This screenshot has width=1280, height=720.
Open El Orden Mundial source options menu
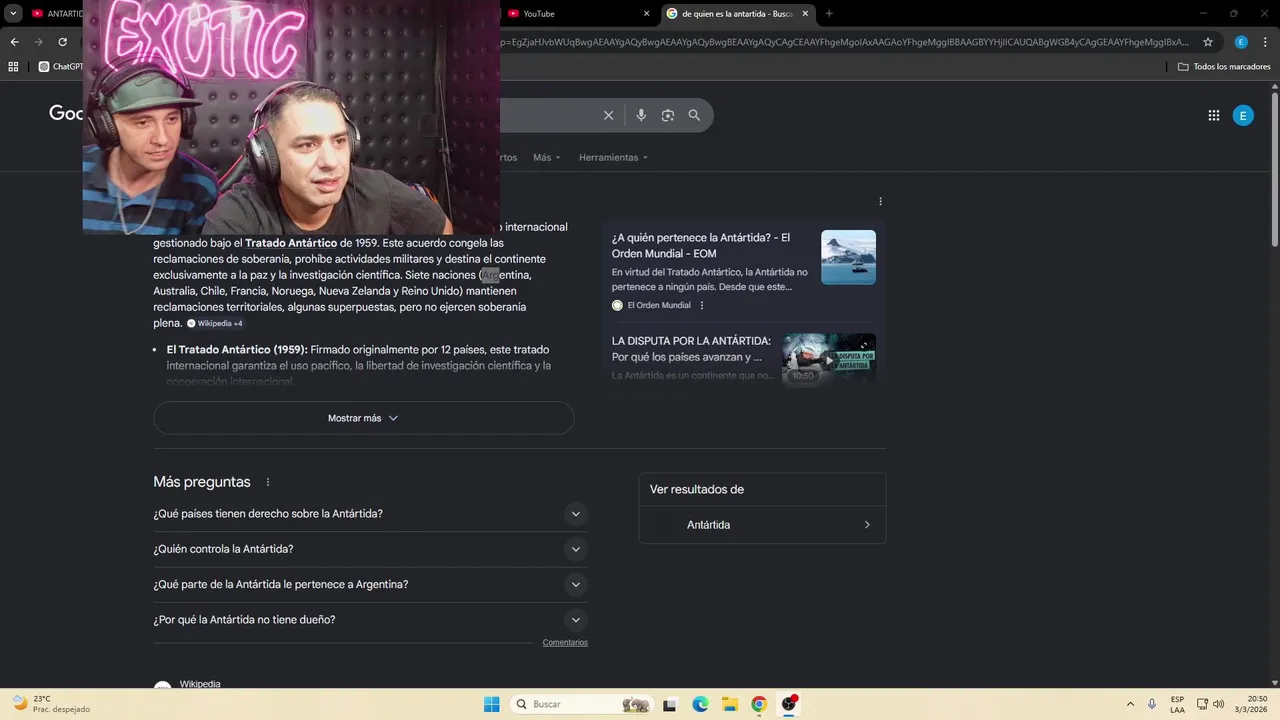coord(701,305)
